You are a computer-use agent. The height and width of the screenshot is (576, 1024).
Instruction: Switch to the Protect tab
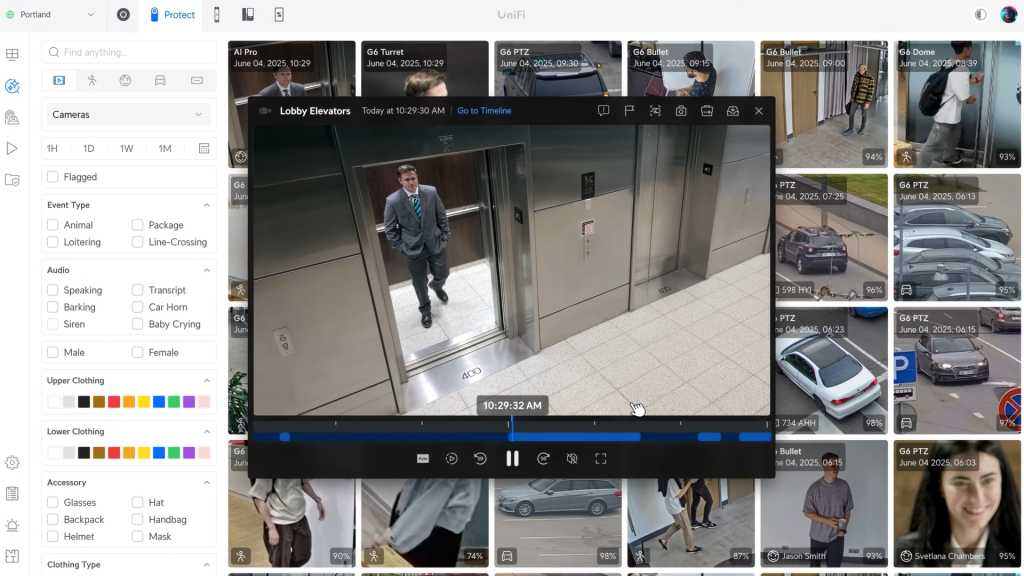(170, 15)
